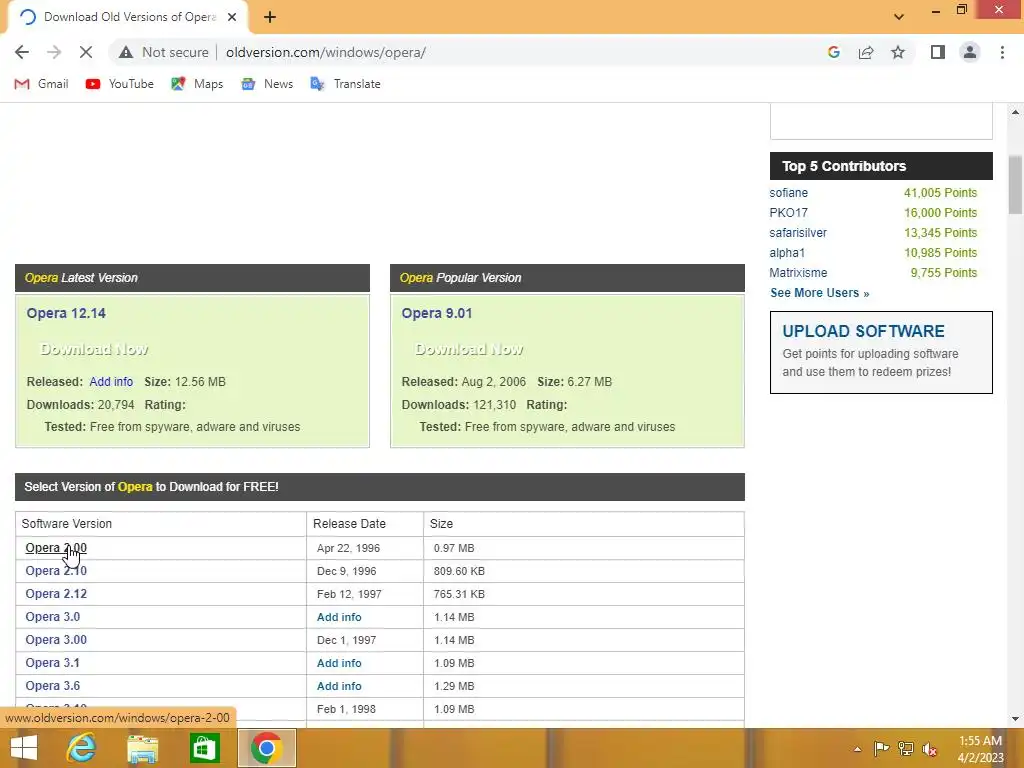Screen dimensions: 1024x768
Task: Launch Internet Explorer from taskbar
Action: (x=82, y=748)
